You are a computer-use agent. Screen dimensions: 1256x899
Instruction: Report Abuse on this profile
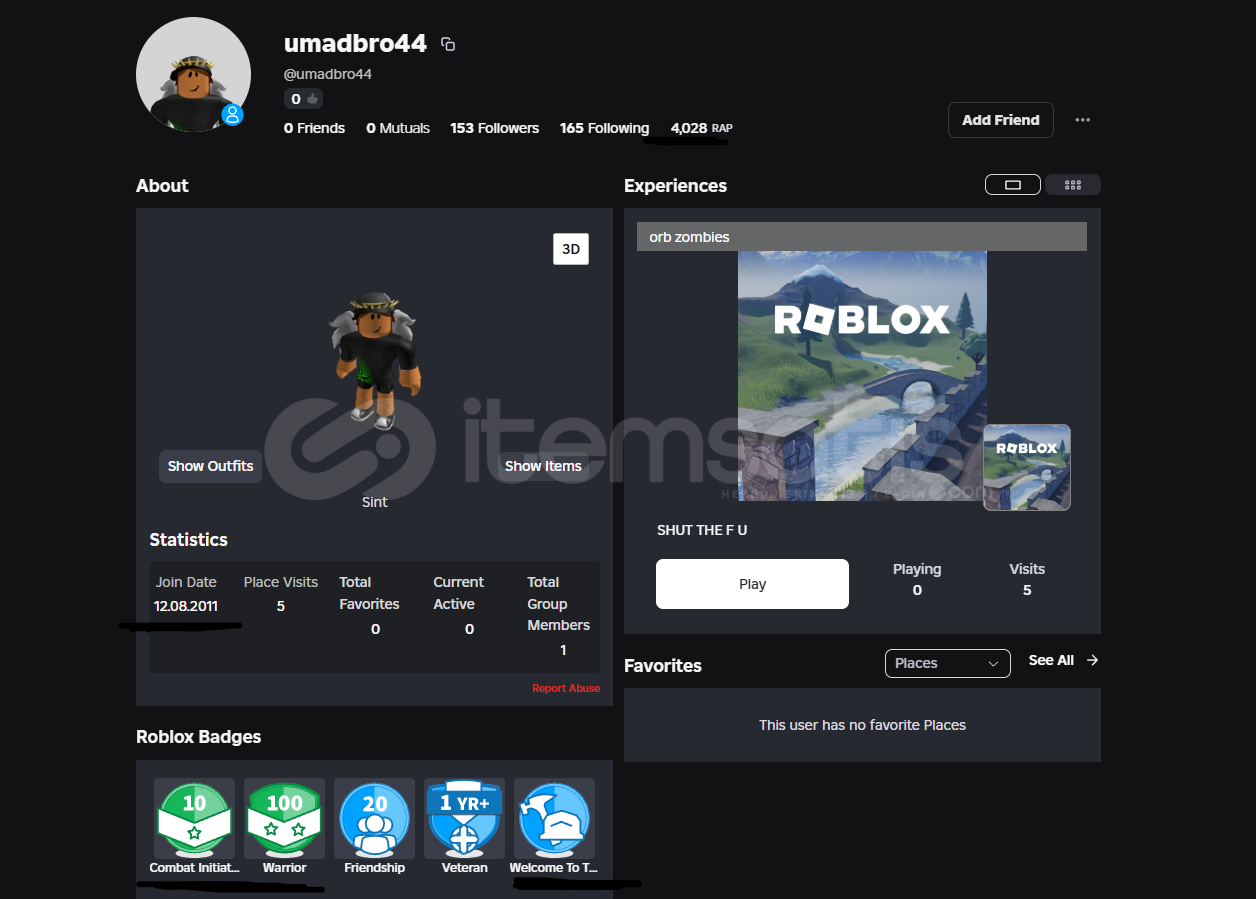click(x=566, y=688)
